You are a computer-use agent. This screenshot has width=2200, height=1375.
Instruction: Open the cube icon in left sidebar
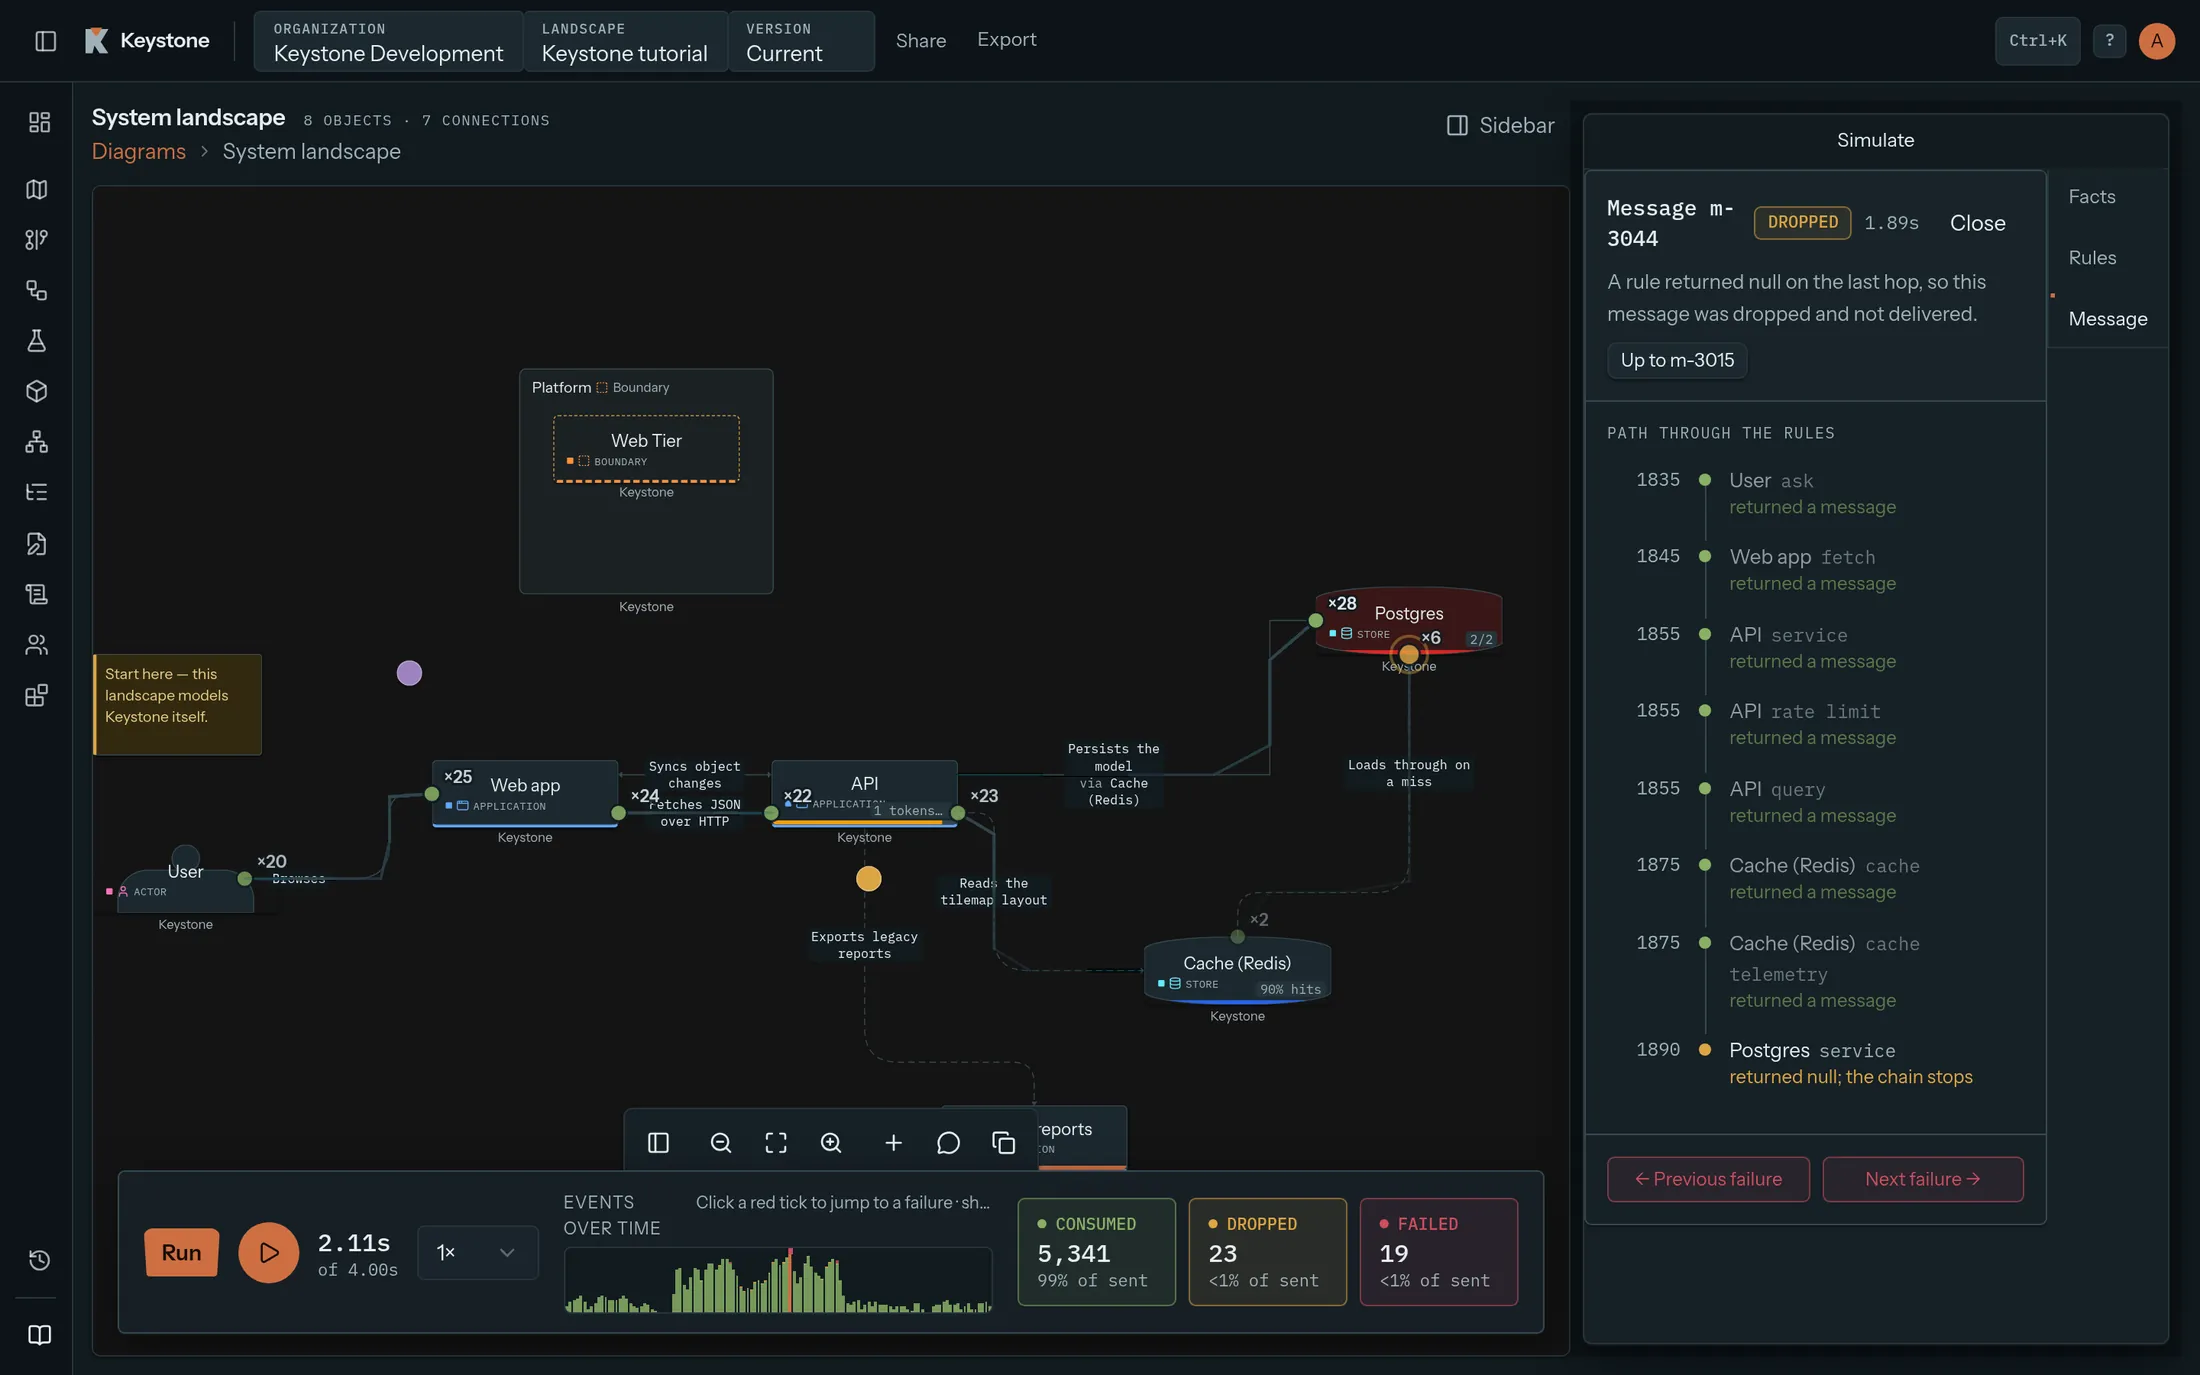[38, 391]
